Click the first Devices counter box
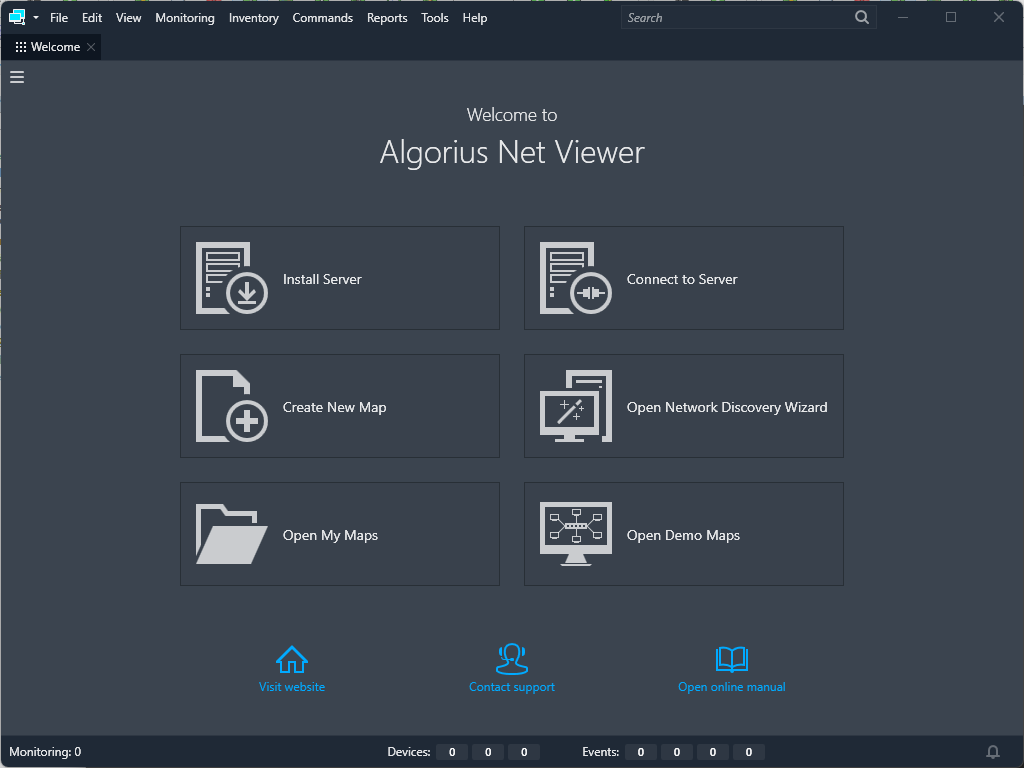Image resolution: width=1024 pixels, height=768 pixels. point(452,752)
